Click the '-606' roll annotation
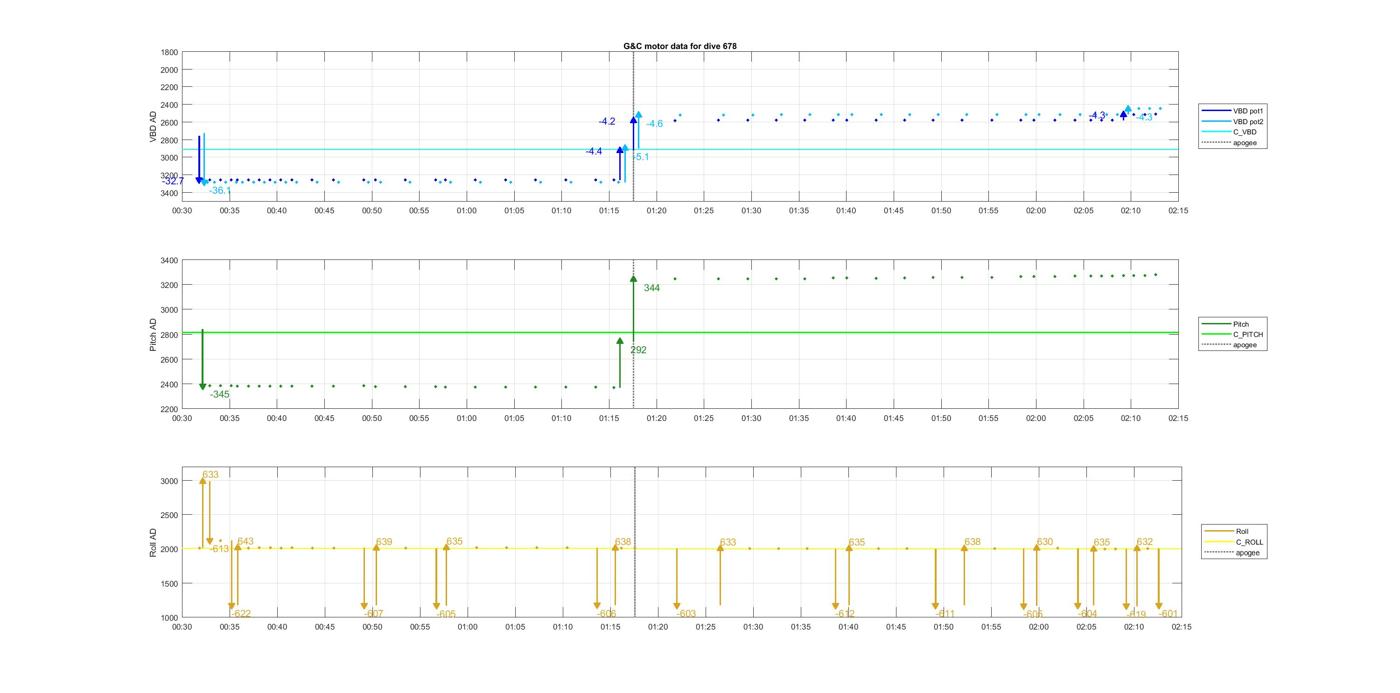1400x693 pixels. click(x=606, y=614)
